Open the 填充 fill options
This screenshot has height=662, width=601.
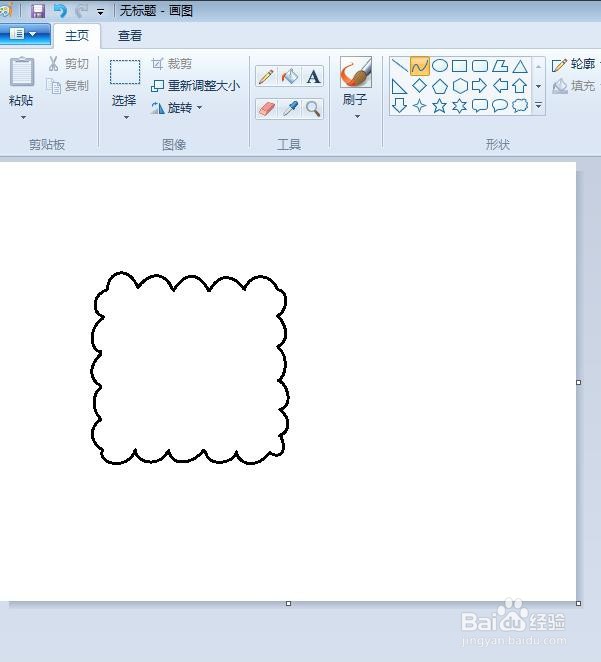coord(575,86)
